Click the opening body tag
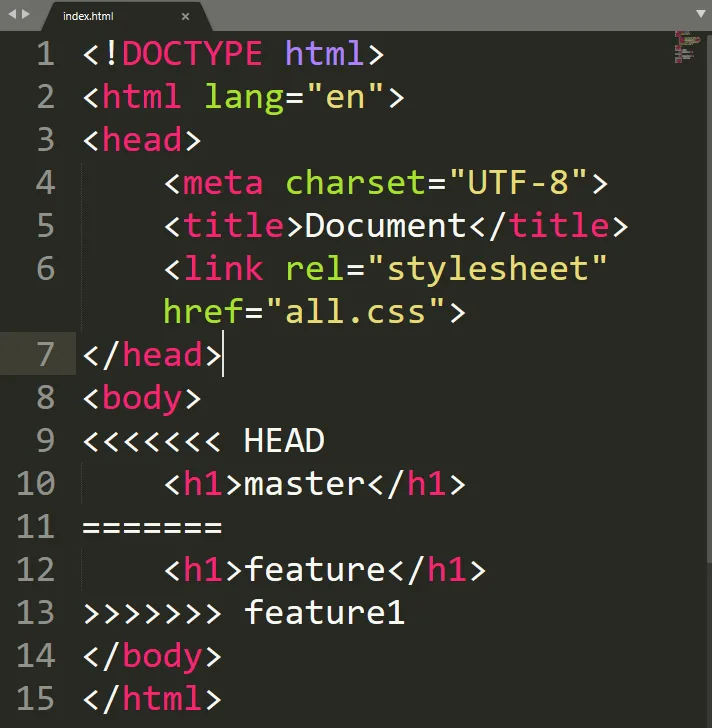The image size is (712, 728). click(142, 398)
